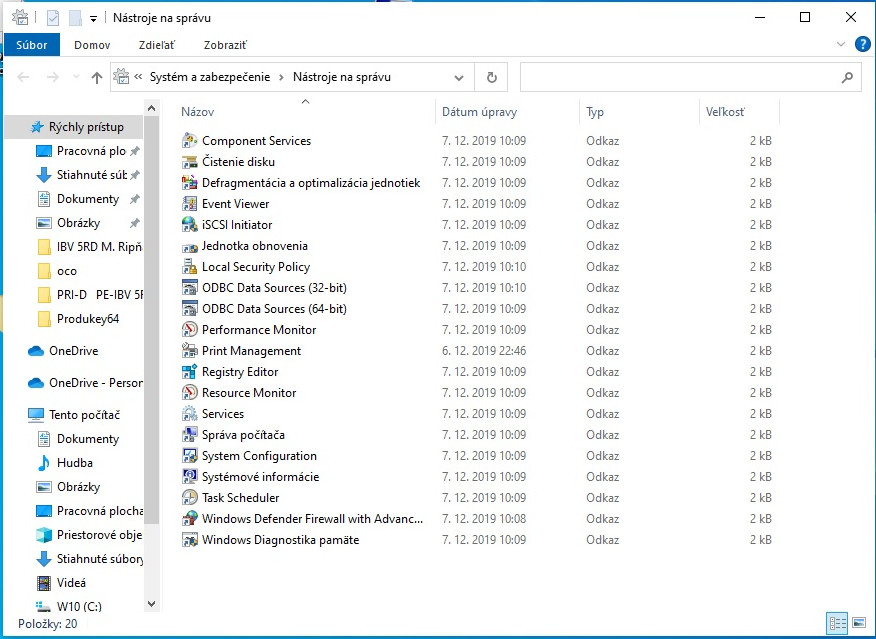Select the Print Management icon
The image size is (876, 639).
pos(189,350)
